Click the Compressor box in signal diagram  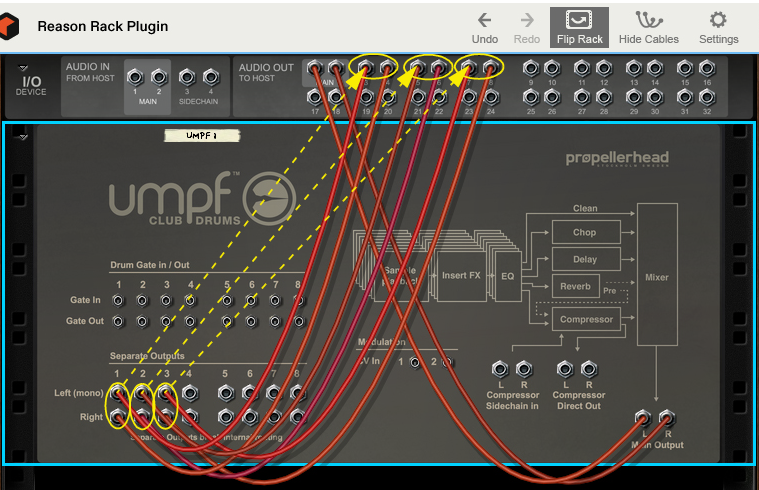(x=586, y=320)
